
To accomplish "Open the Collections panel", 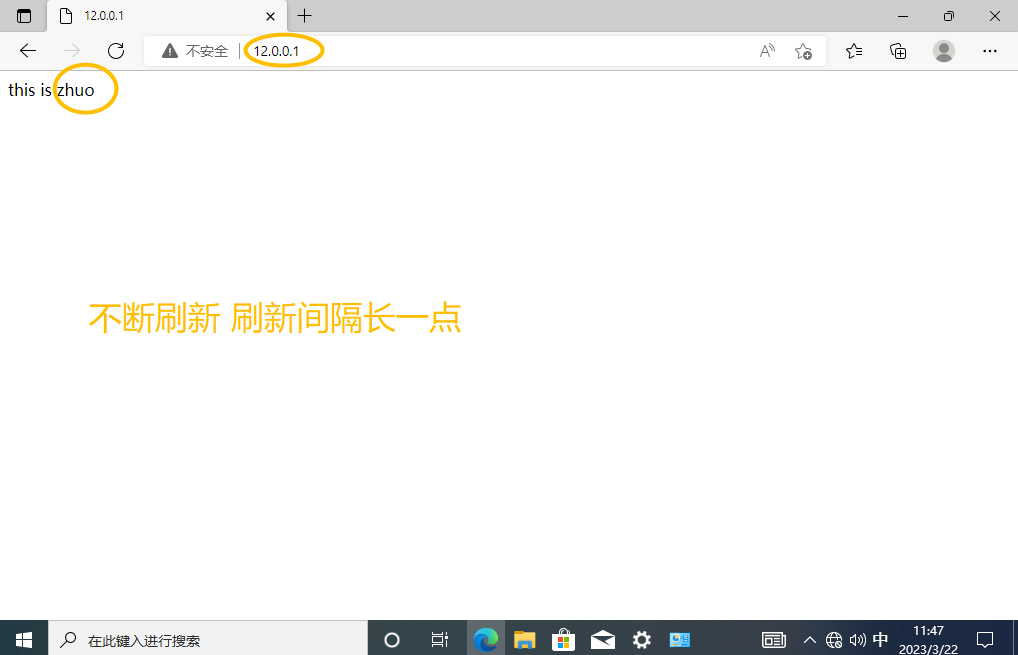I will [x=898, y=51].
